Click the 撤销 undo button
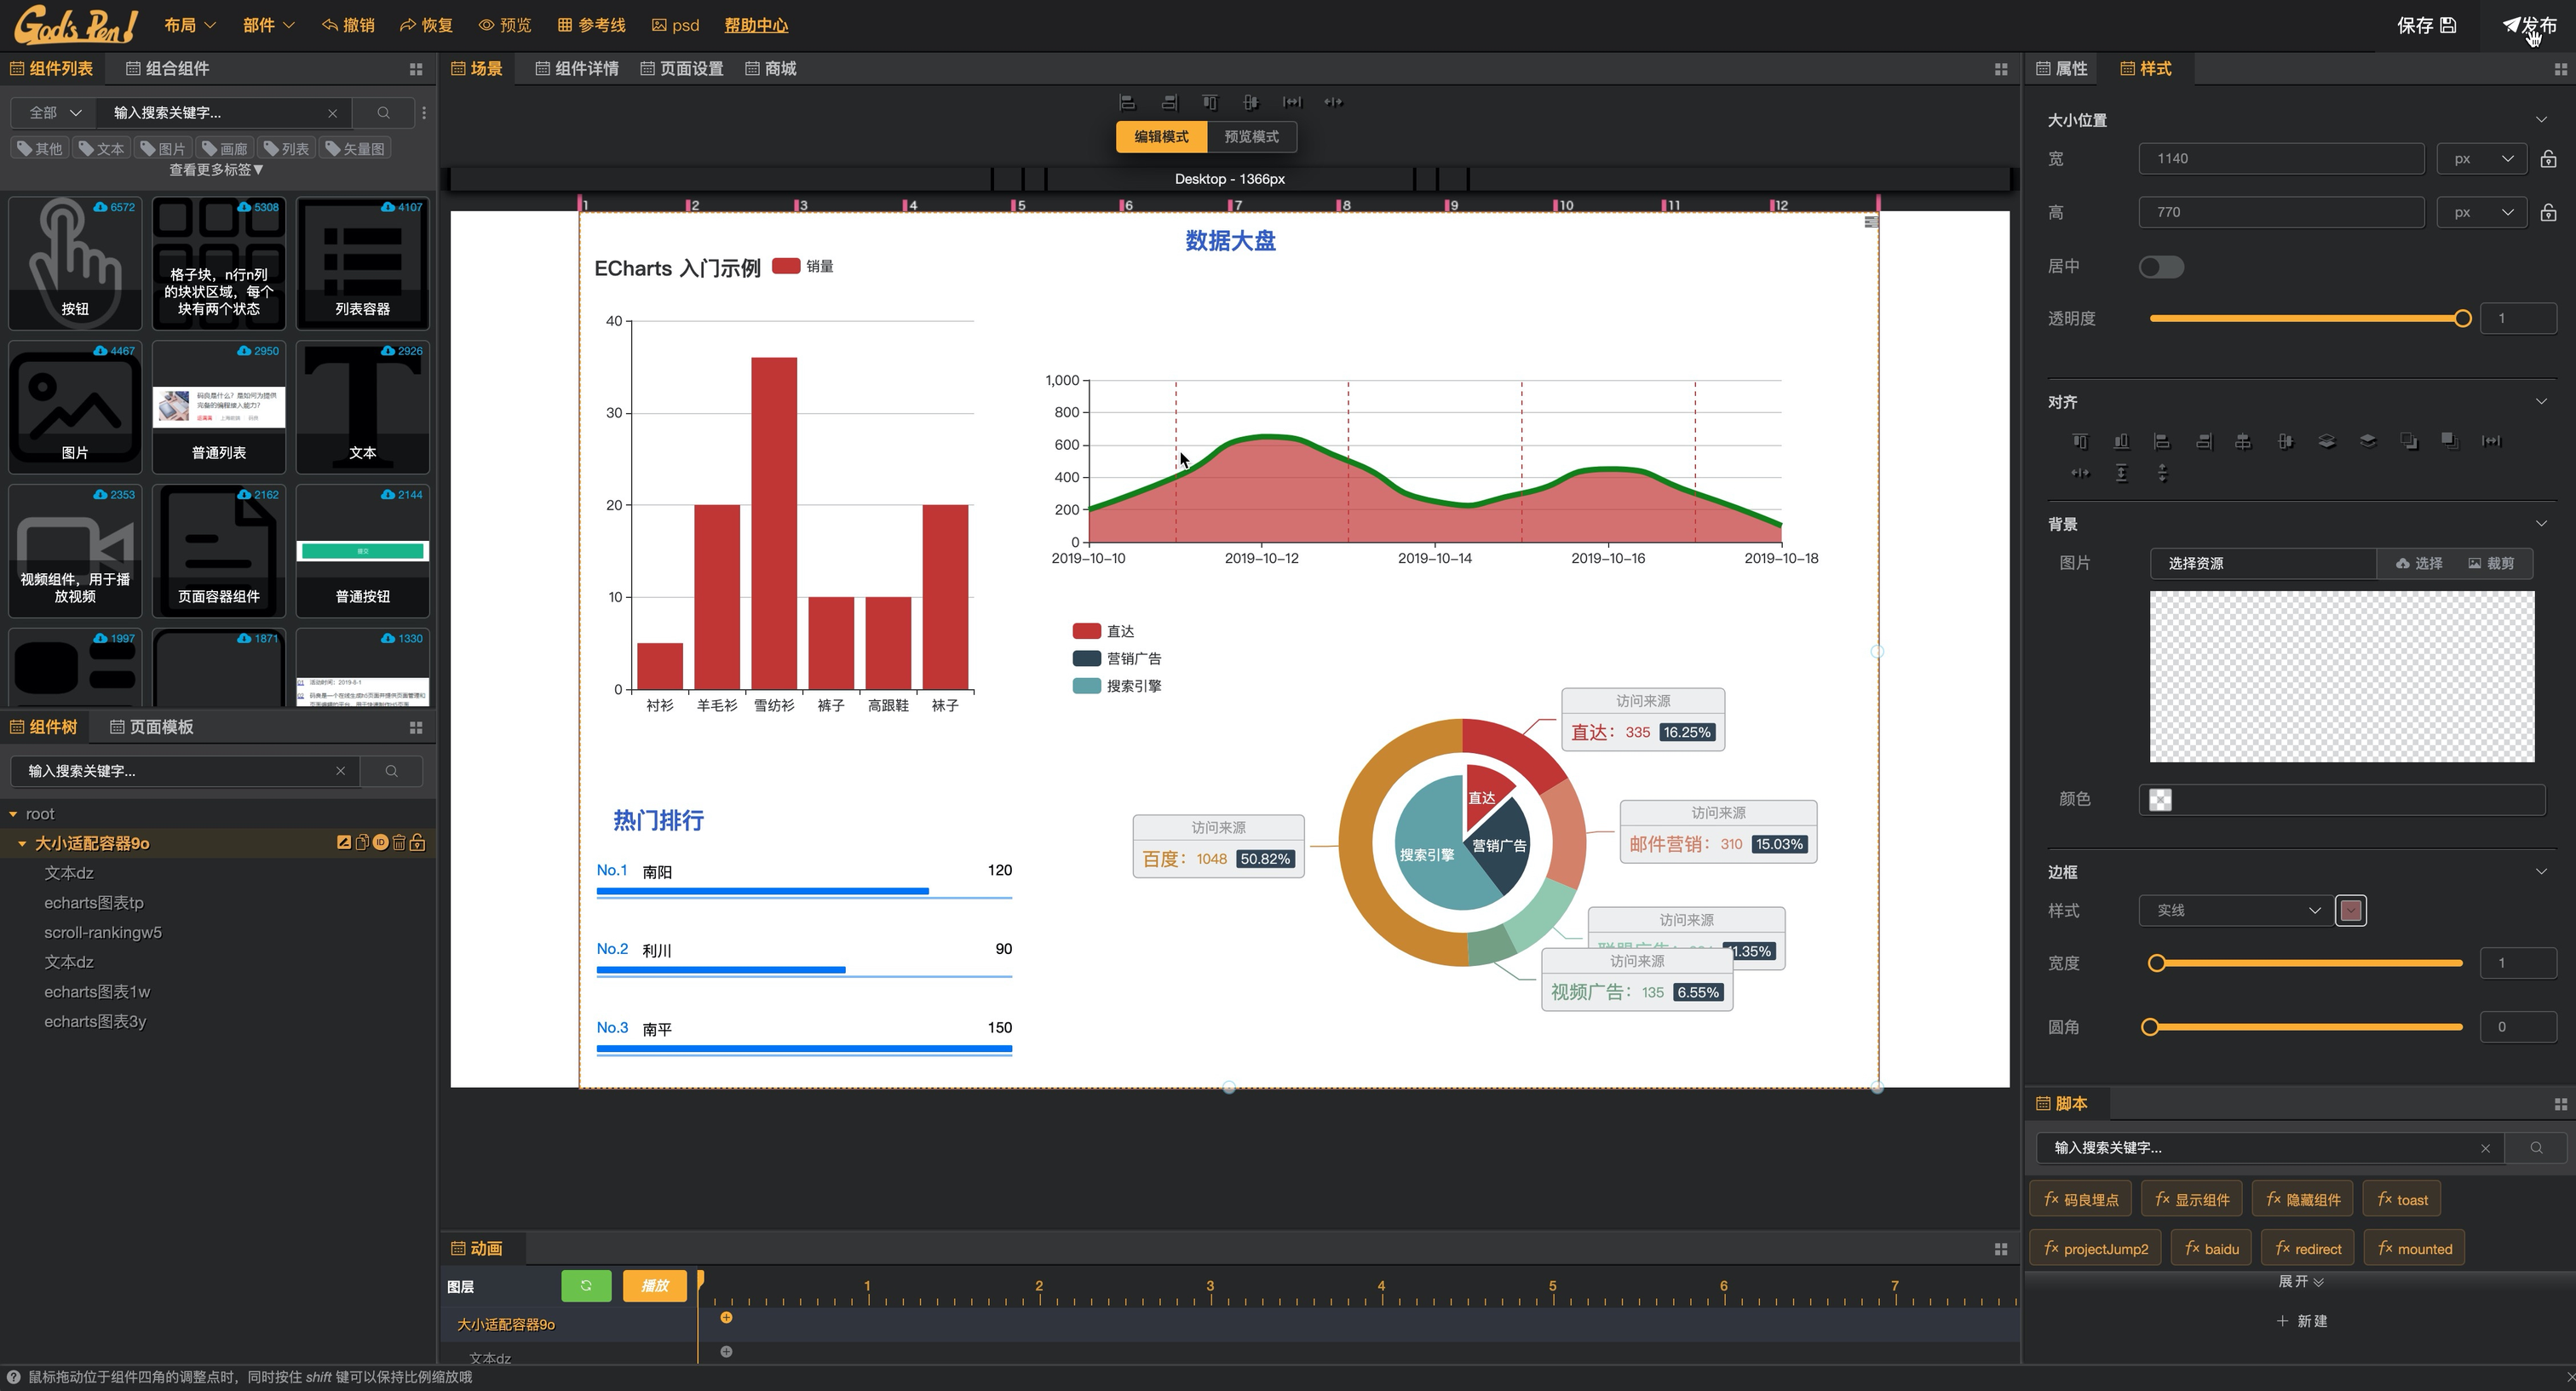 [x=348, y=25]
